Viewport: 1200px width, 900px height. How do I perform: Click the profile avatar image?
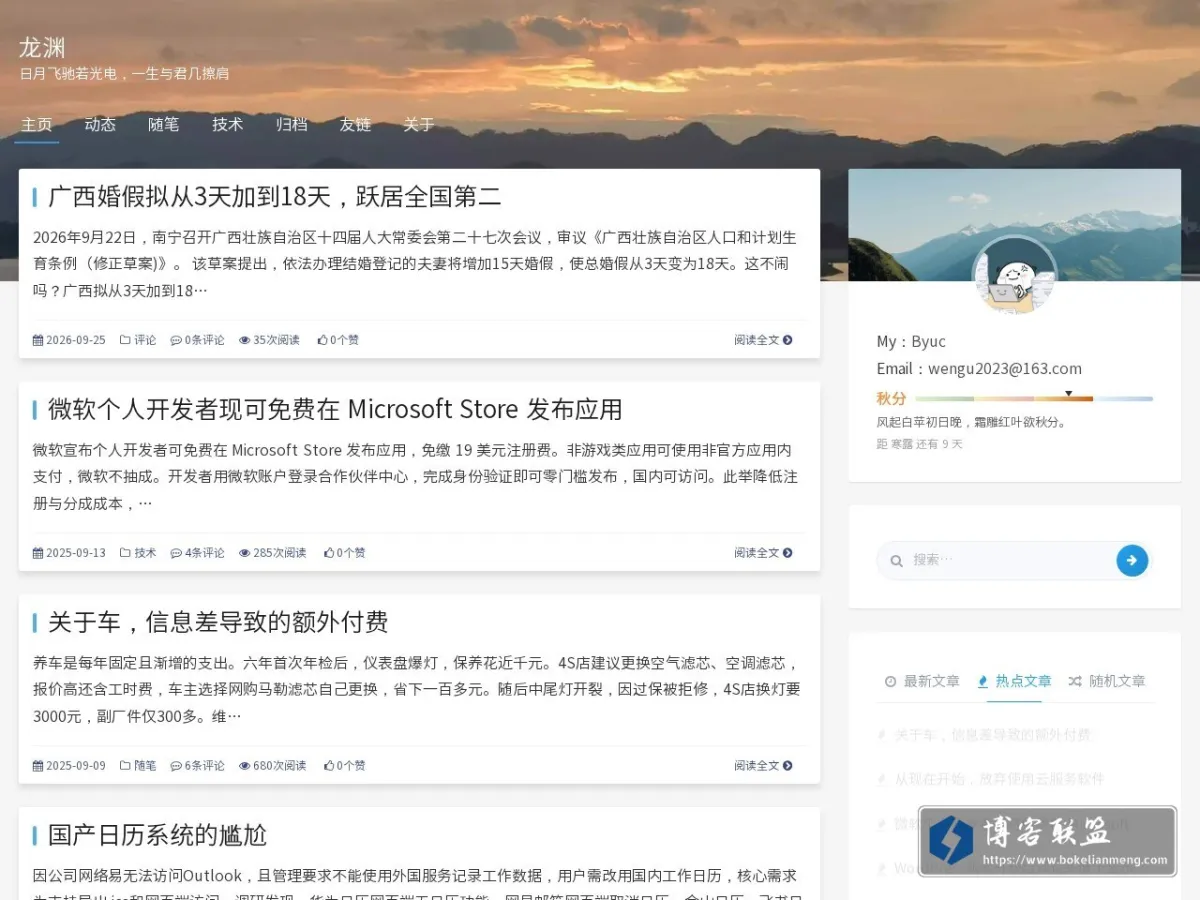coord(1014,277)
